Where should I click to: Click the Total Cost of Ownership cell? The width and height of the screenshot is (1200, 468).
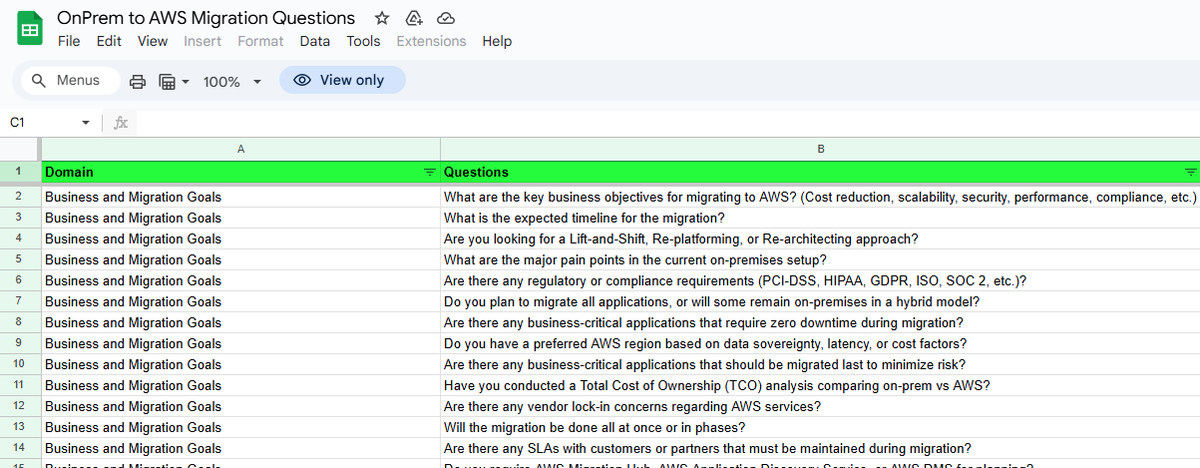click(820, 385)
